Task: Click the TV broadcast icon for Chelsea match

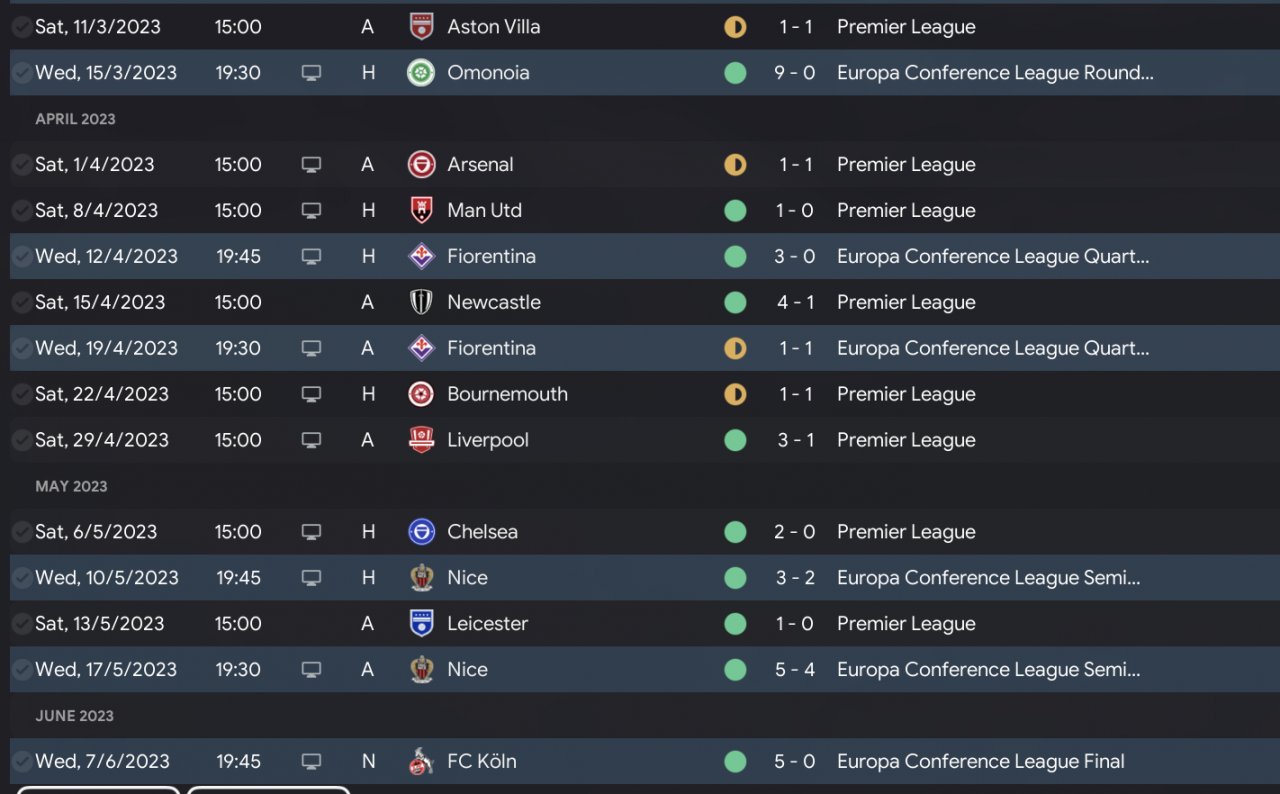Action: tap(311, 532)
